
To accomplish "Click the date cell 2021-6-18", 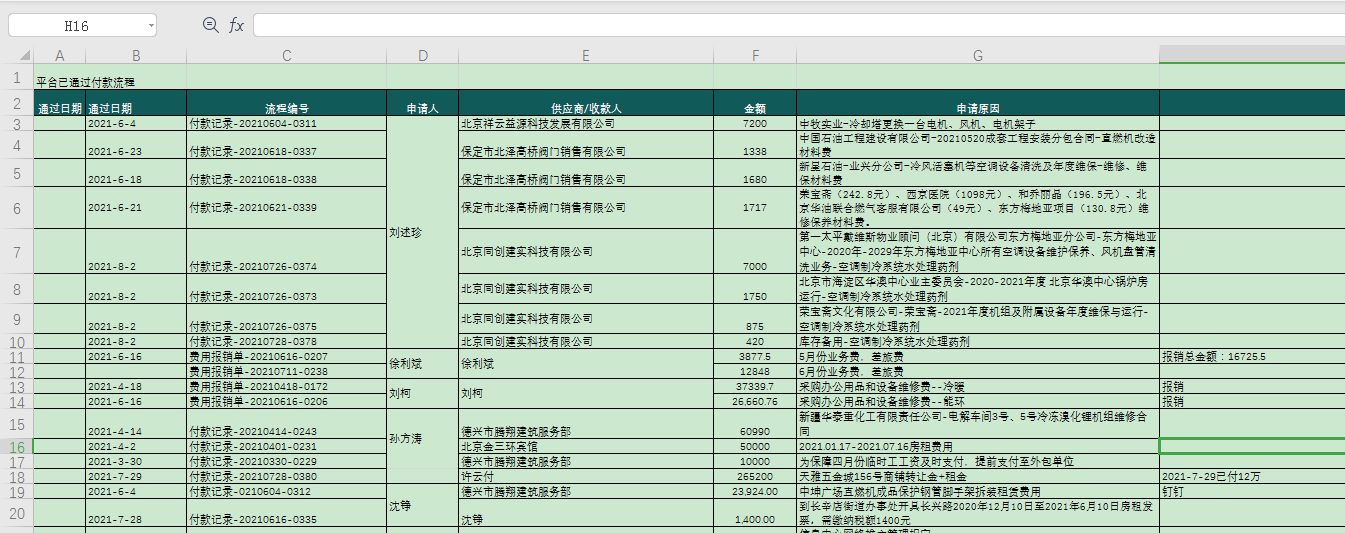I will coord(136,173).
